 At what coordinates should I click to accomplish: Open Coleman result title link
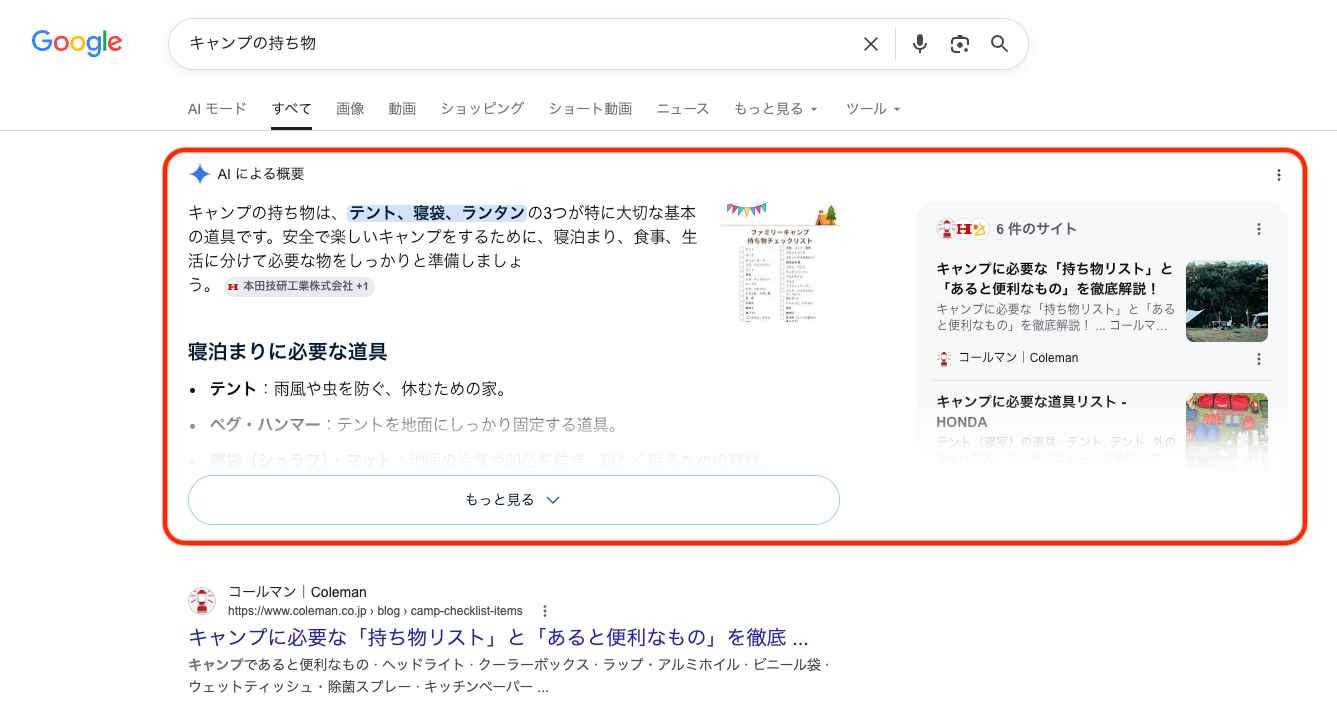pyautogui.click(x=498, y=638)
